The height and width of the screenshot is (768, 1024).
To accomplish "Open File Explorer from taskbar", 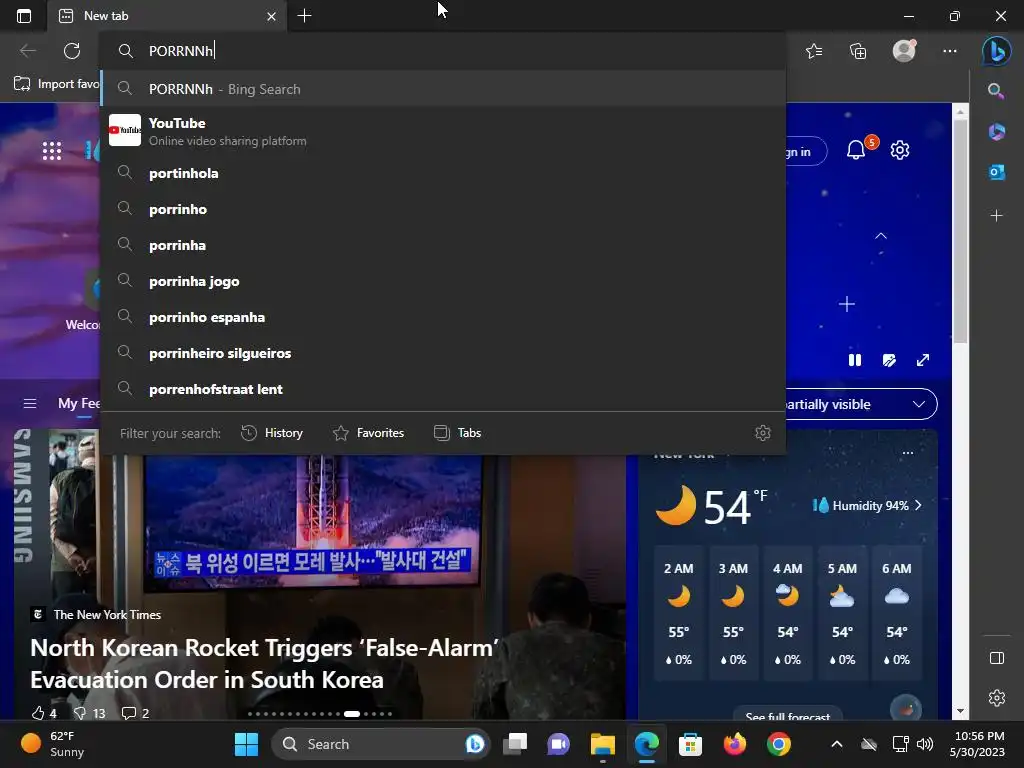I will click(603, 744).
